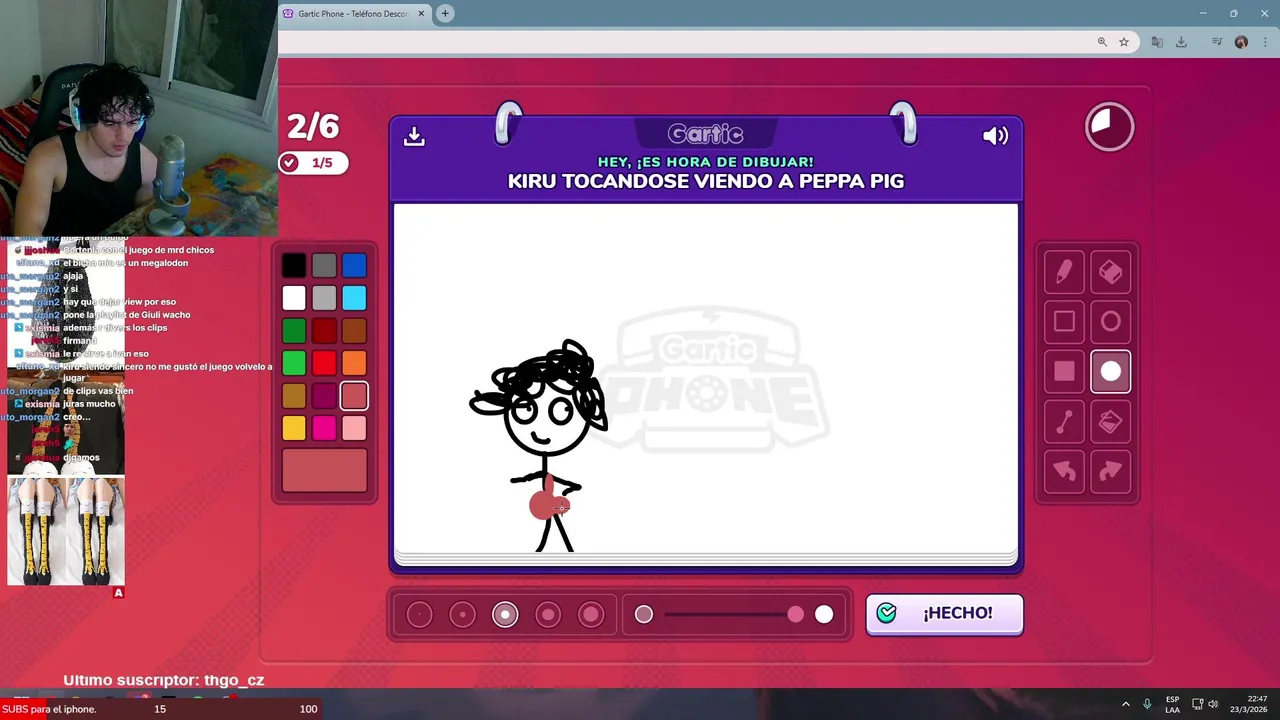The image size is (1280, 720).
Task: Select the line tool
Action: [x=1064, y=421]
